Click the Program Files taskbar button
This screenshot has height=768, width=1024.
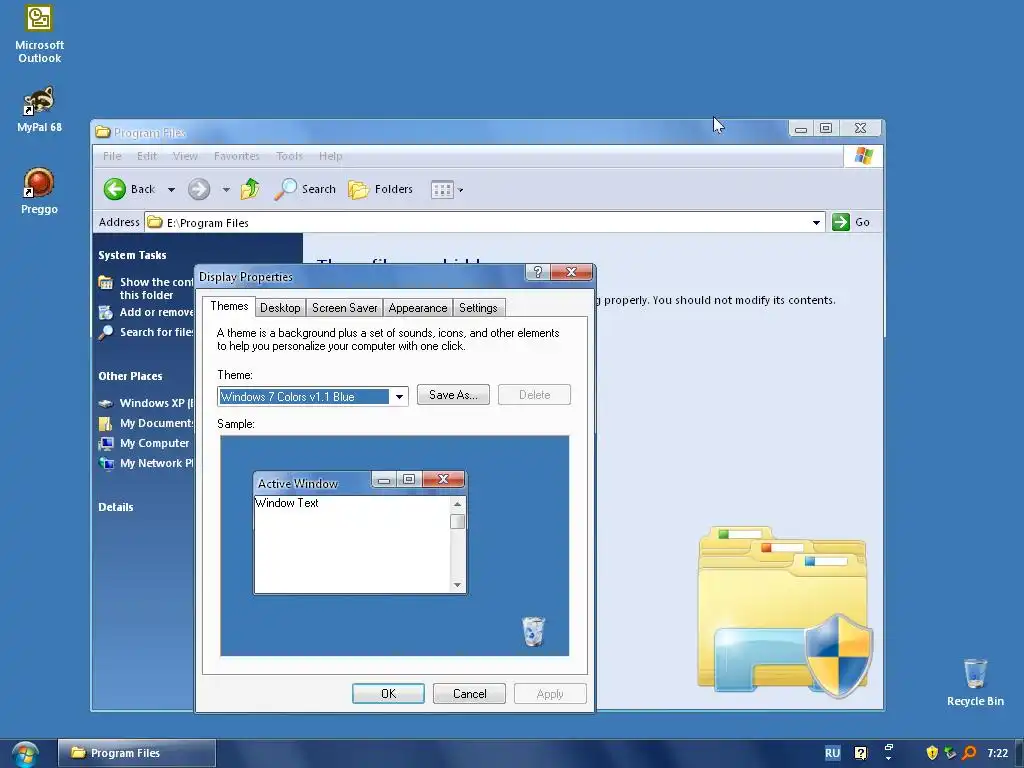(x=136, y=753)
